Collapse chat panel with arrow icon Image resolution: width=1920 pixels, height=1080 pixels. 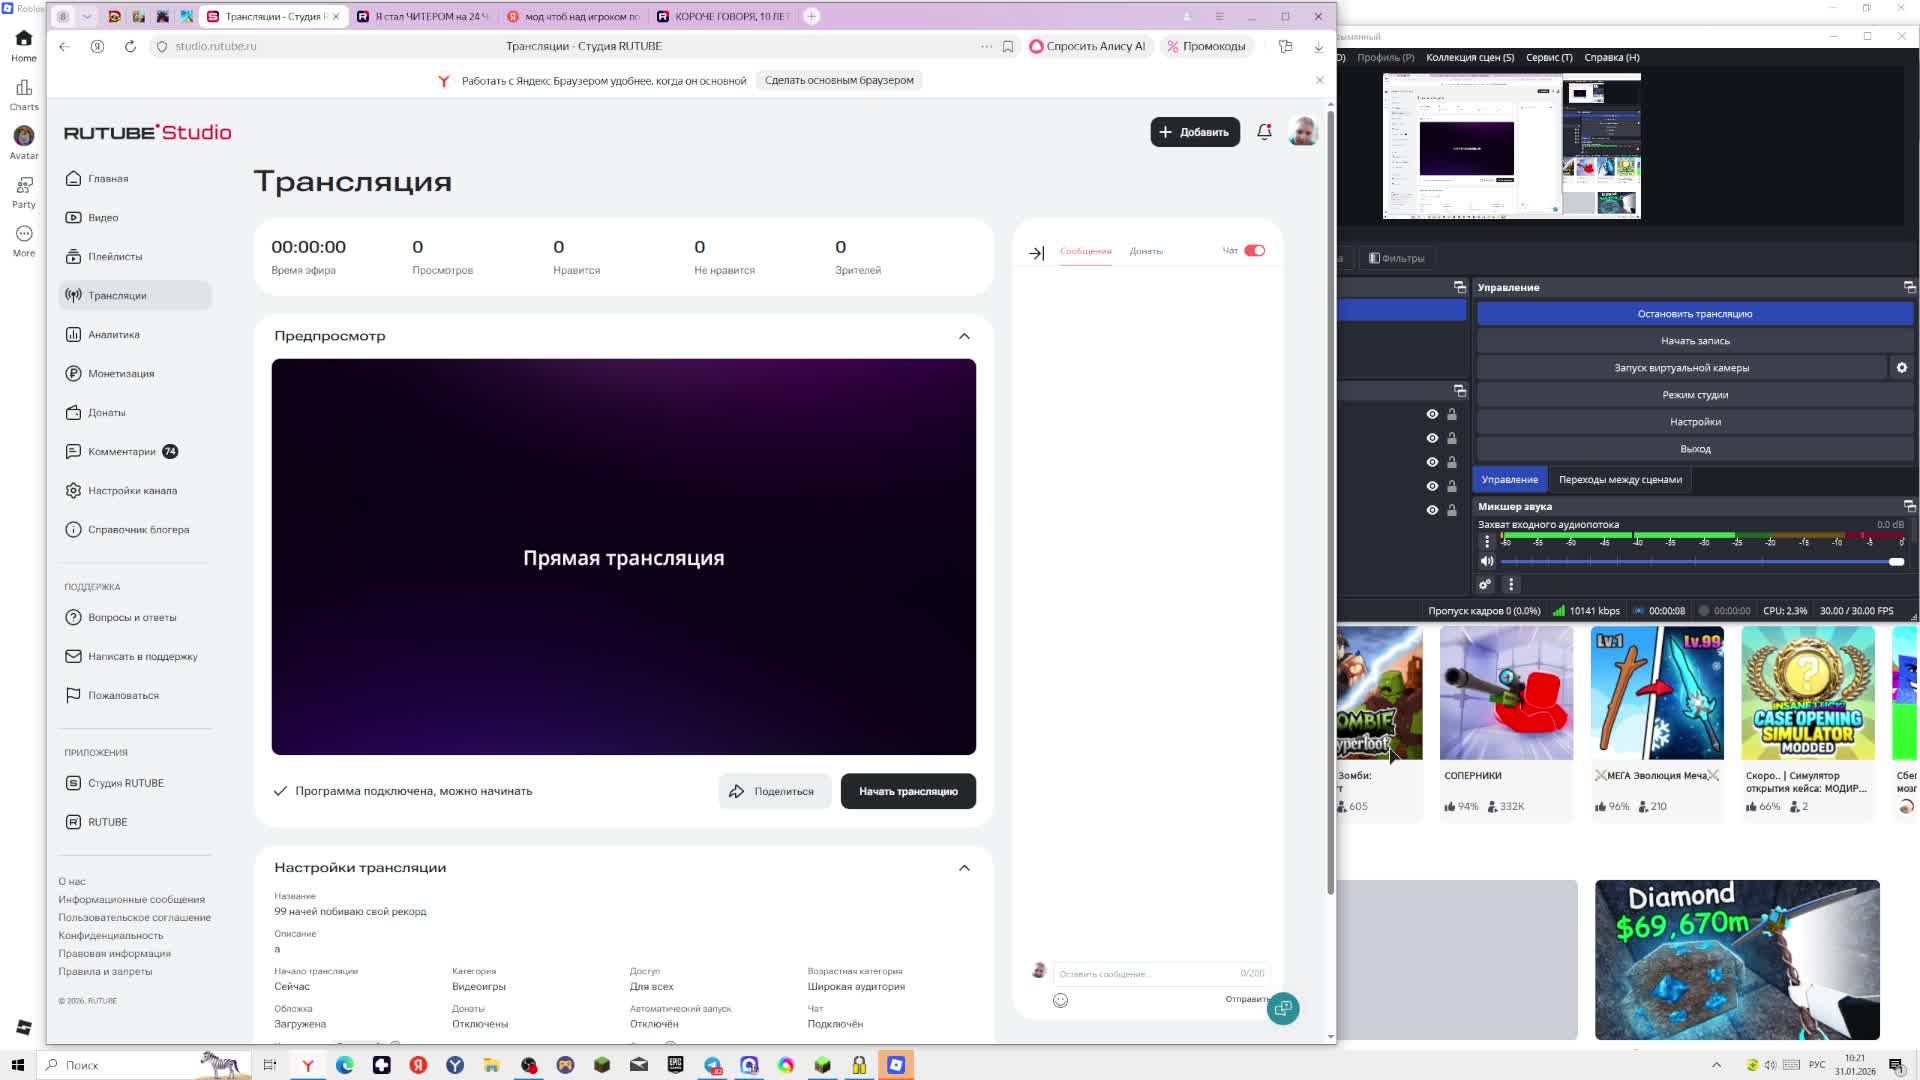coord(1037,253)
